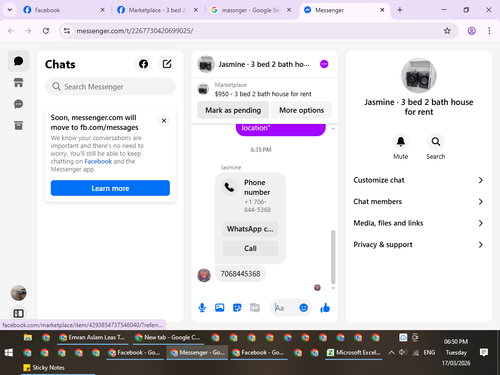Choose a GIF with GIF icon

[255, 308]
